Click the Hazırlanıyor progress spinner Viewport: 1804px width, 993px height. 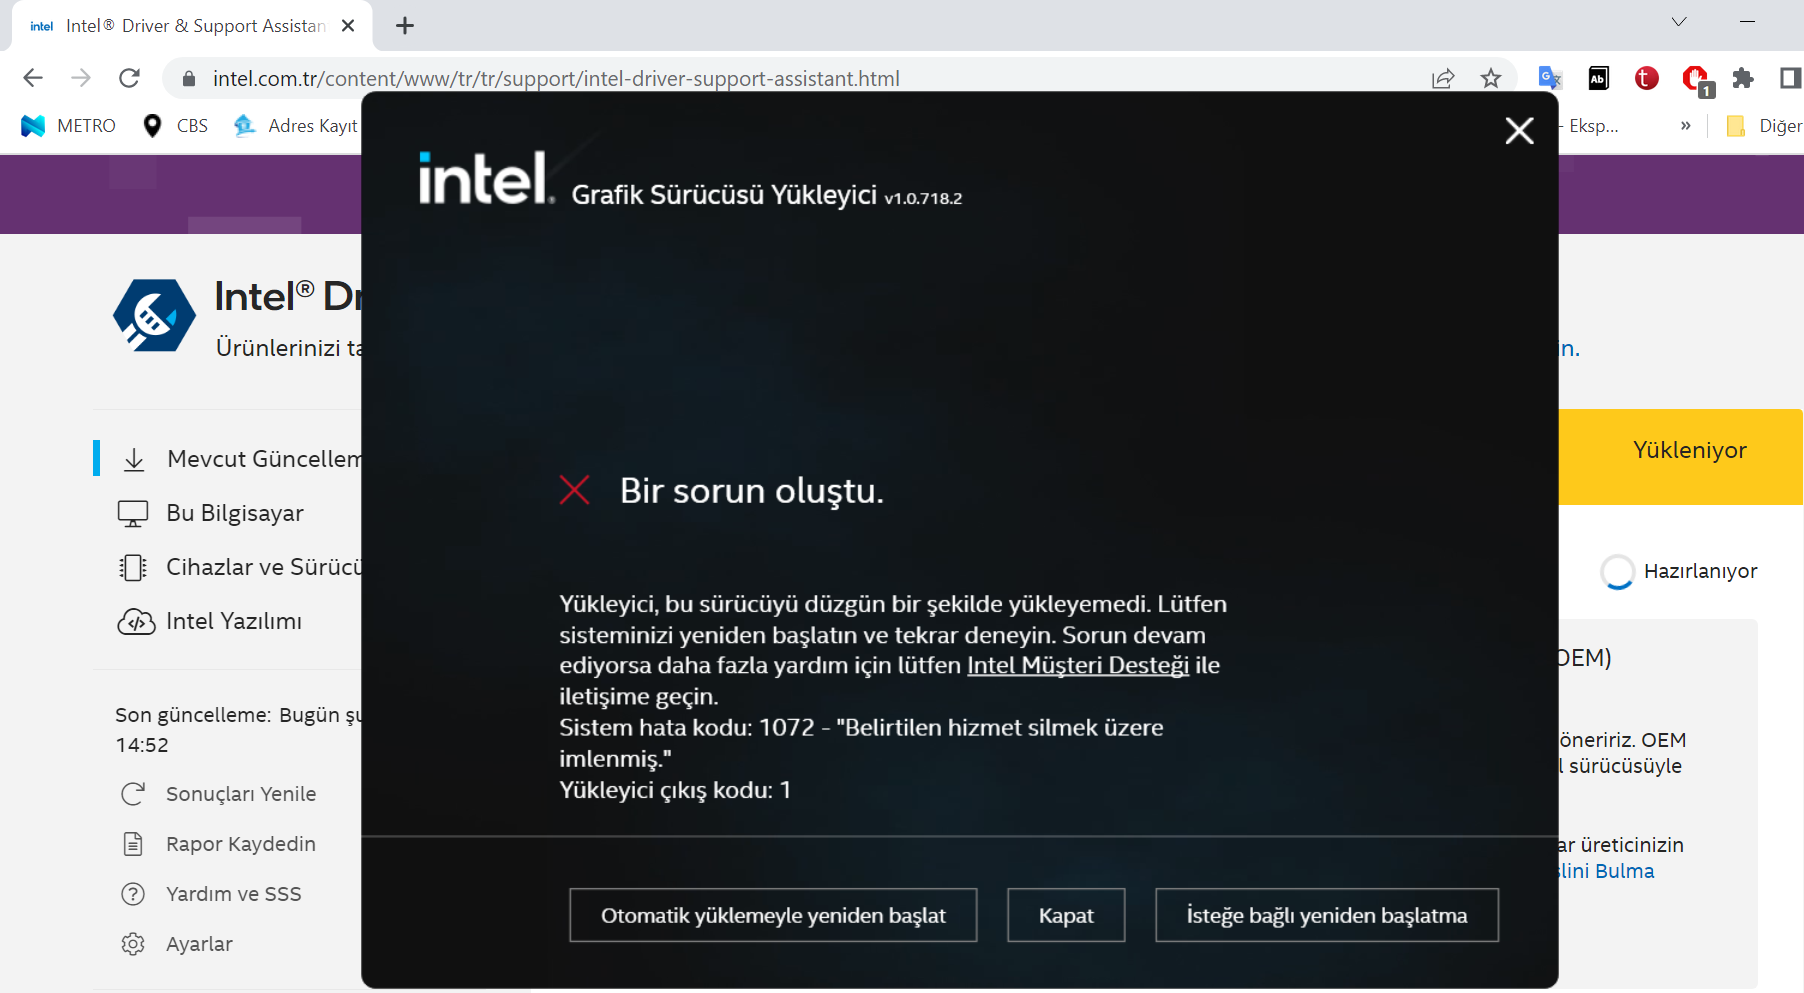pos(1617,572)
